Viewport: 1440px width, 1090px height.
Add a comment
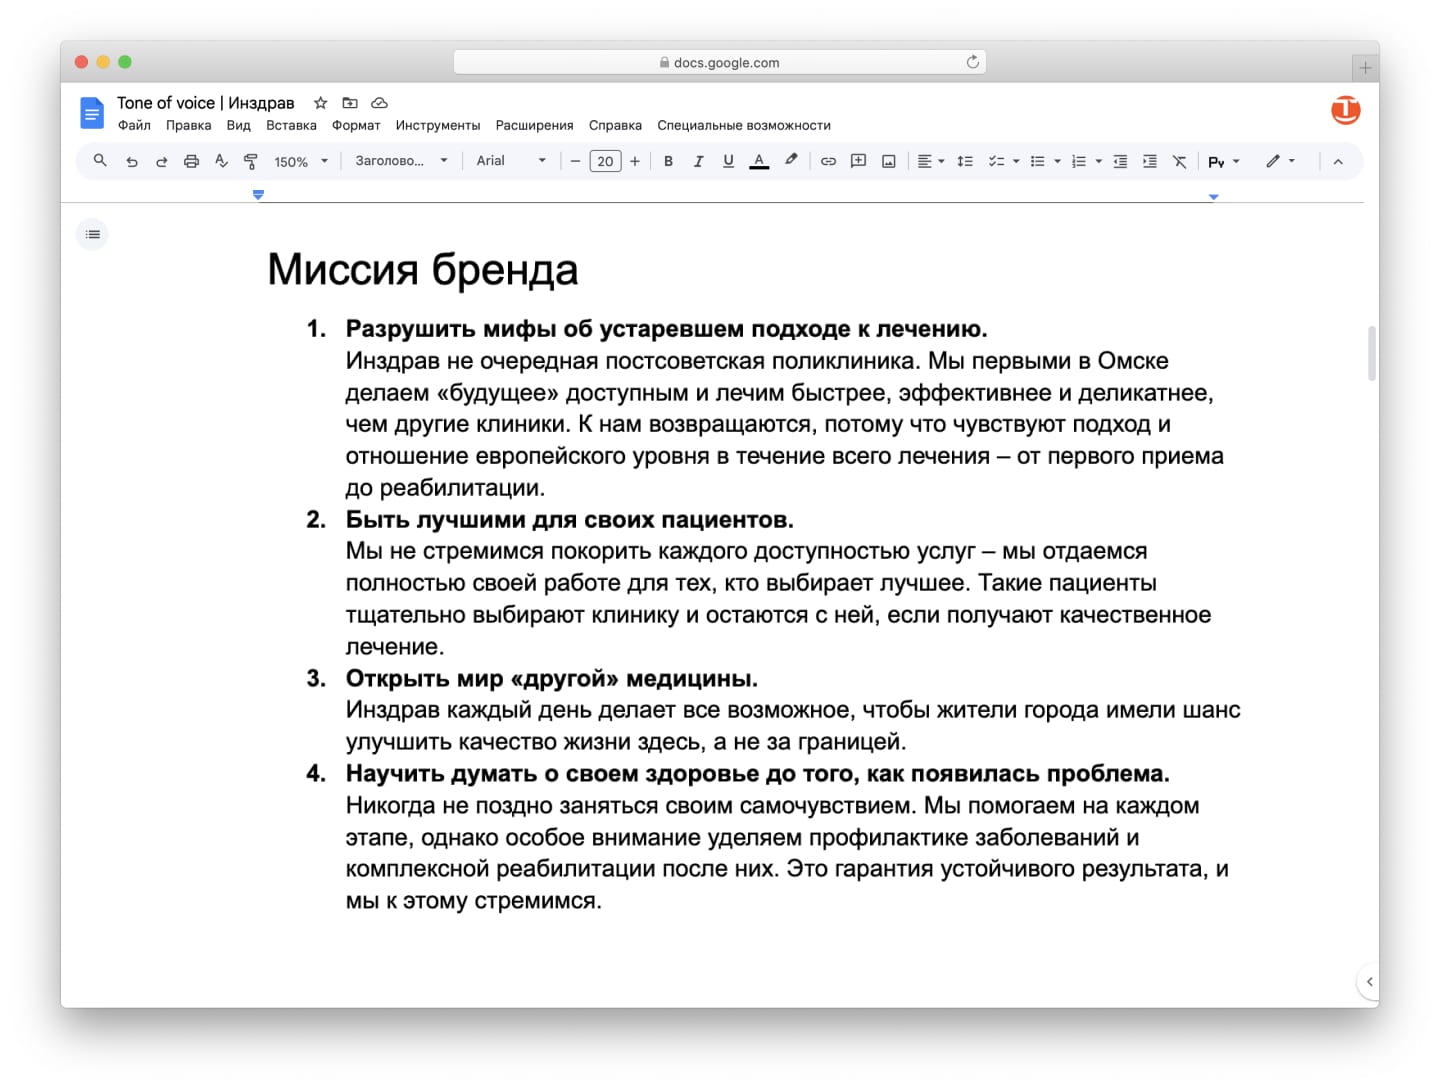[858, 161]
